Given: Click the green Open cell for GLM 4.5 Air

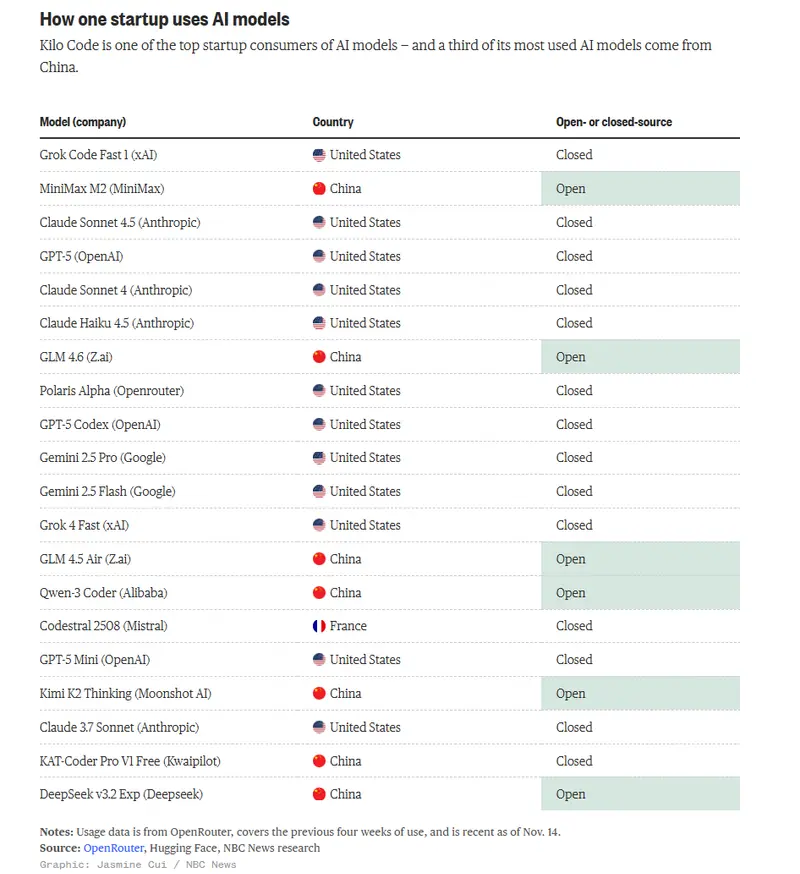Looking at the screenshot, I should [640, 559].
